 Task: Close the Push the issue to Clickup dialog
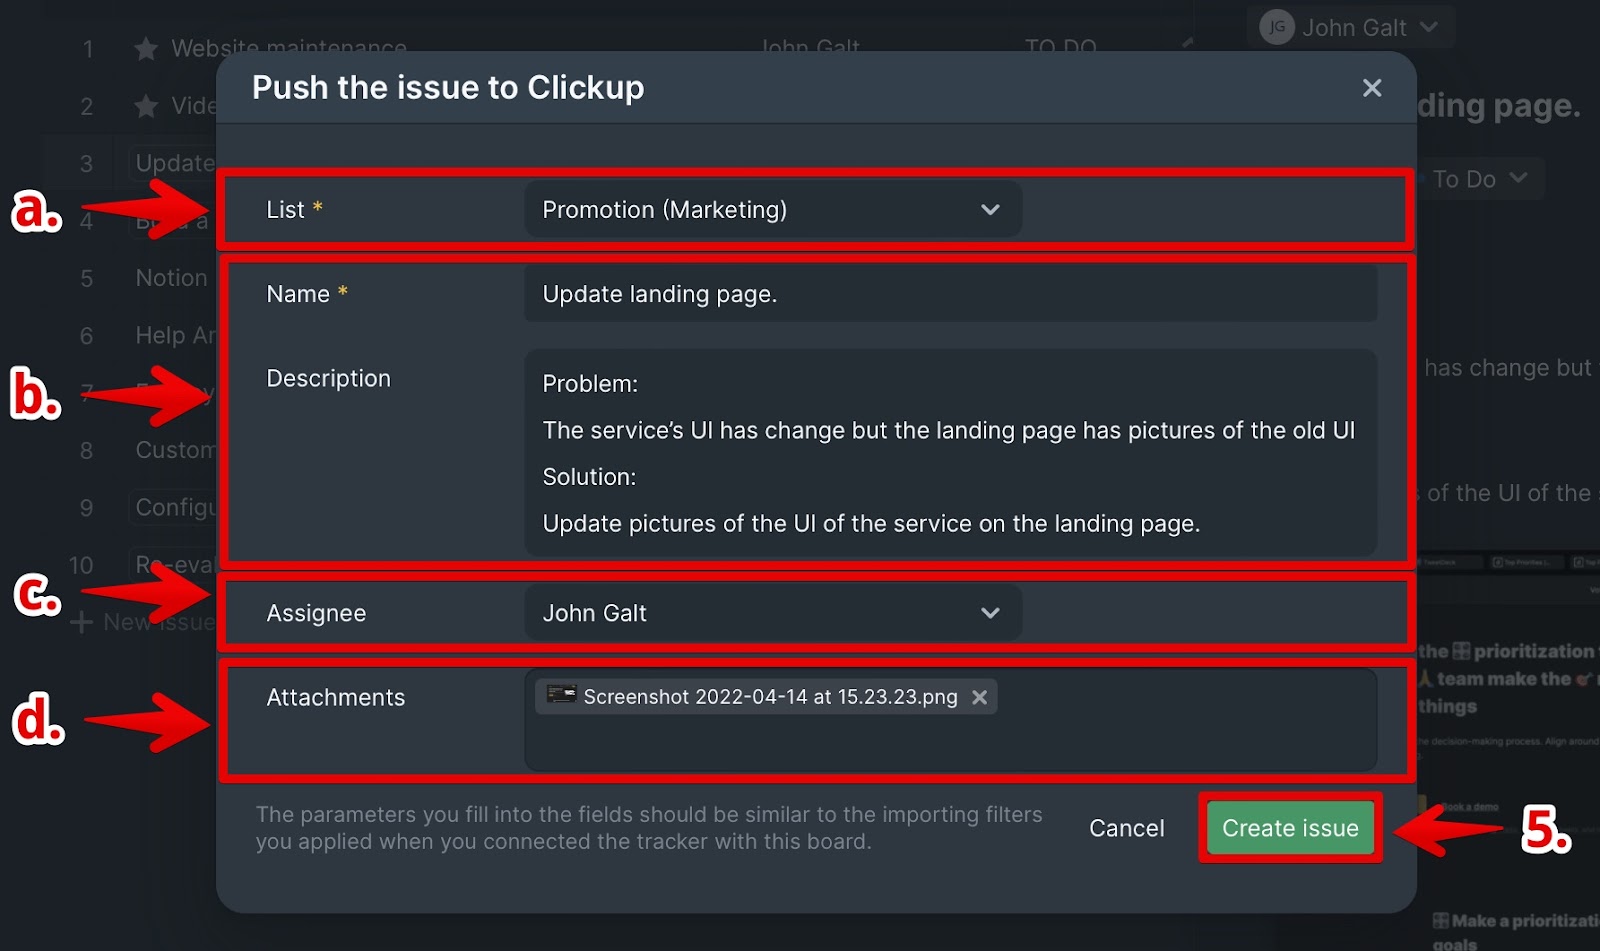click(1372, 88)
